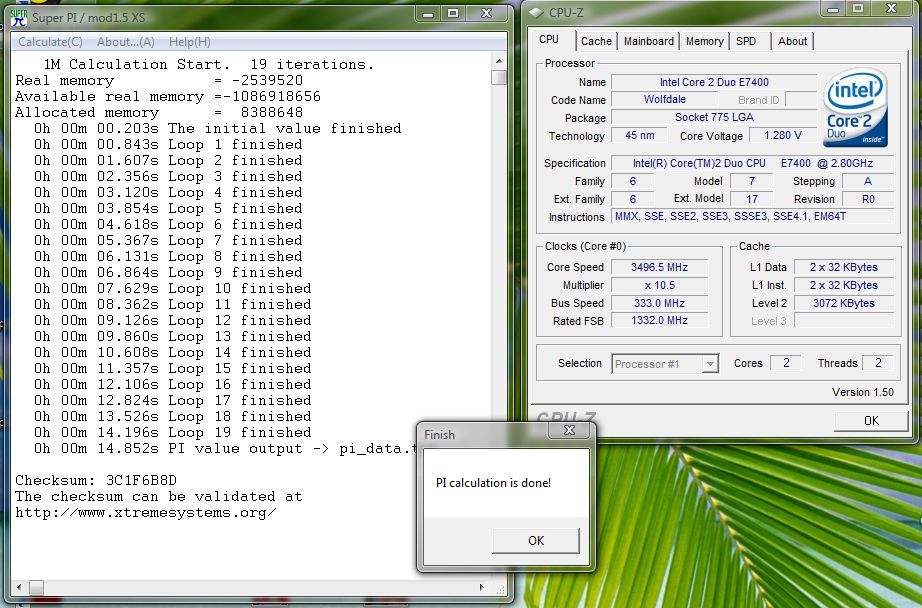Click the Rated FSB value '1332.0 MHz'
Image resolution: width=922 pixels, height=608 pixels.
pos(659,320)
